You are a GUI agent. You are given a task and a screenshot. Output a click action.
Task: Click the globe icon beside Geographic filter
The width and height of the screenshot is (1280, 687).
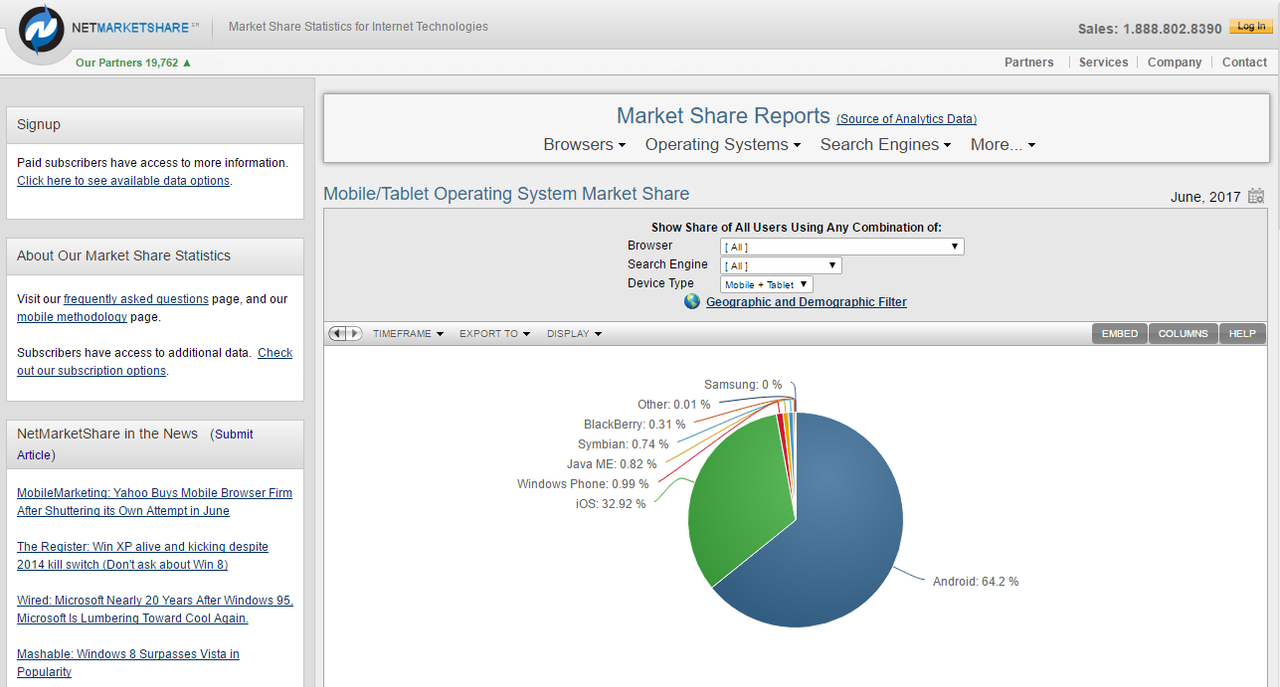click(692, 301)
